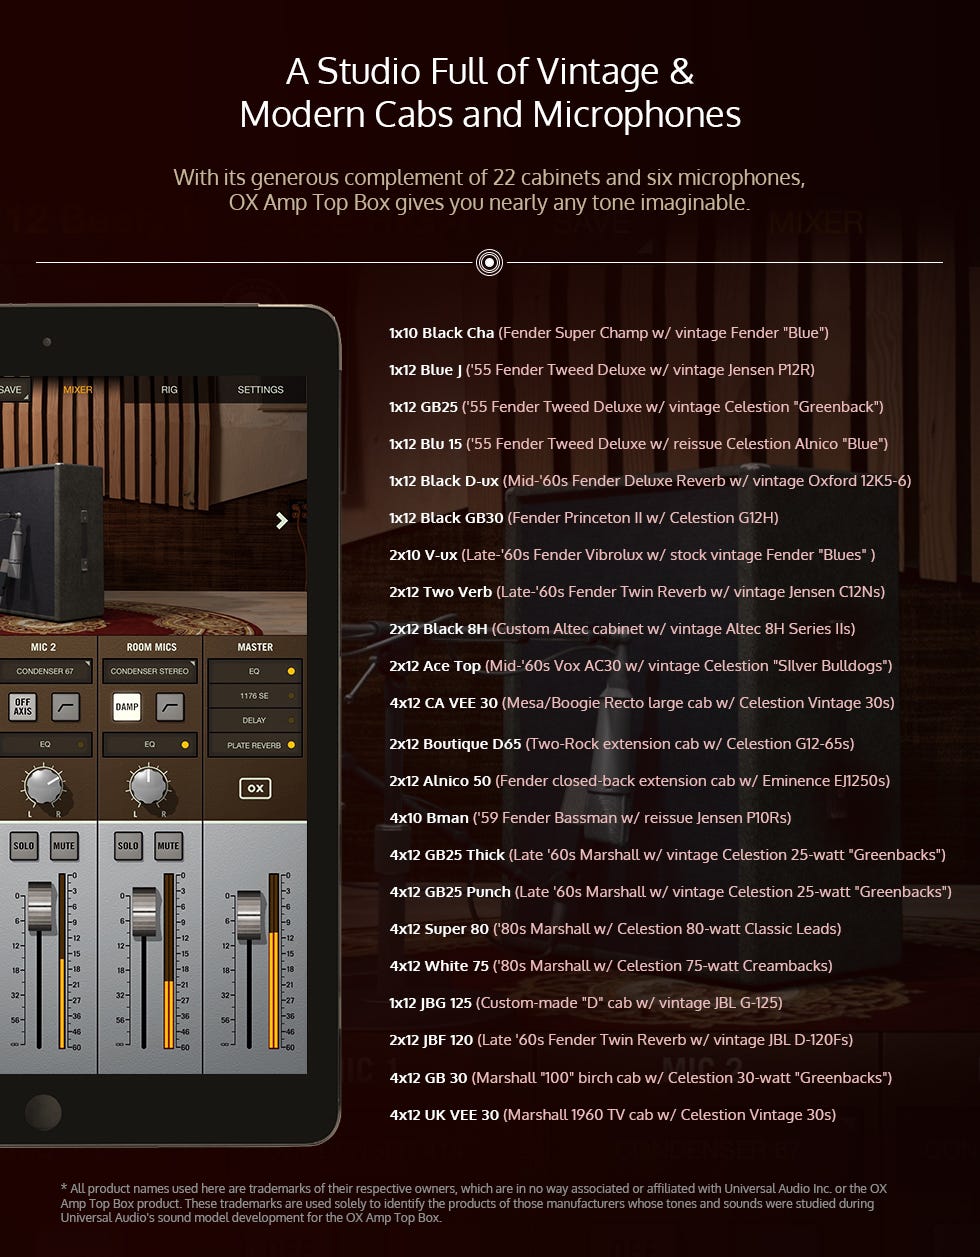This screenshot has width=980, height=1257.
Task: Solo the Room Mics channel
Action: click(x=128, y=846)
